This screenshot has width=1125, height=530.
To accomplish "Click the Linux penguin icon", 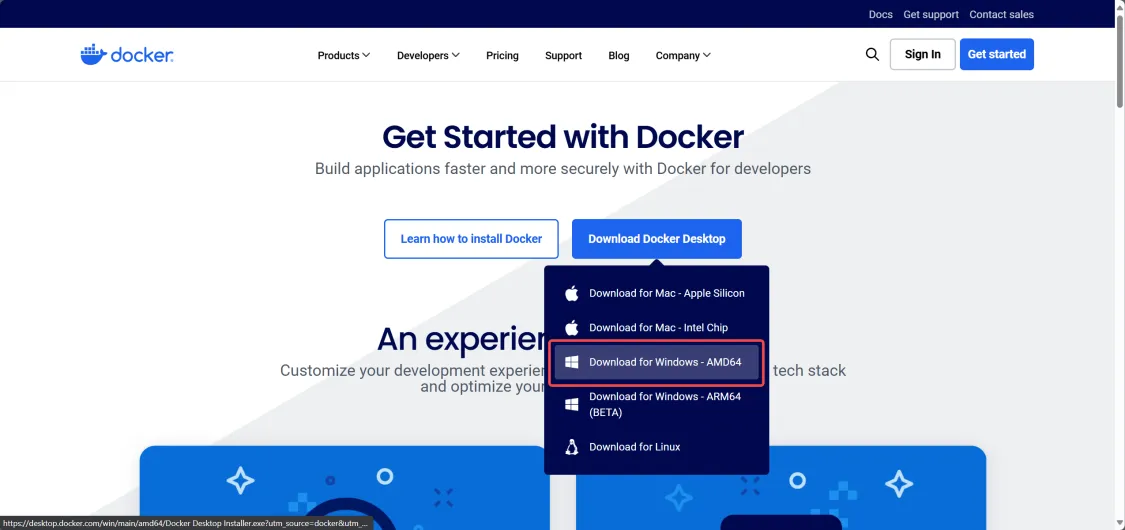I will click(x=571, y=447).
